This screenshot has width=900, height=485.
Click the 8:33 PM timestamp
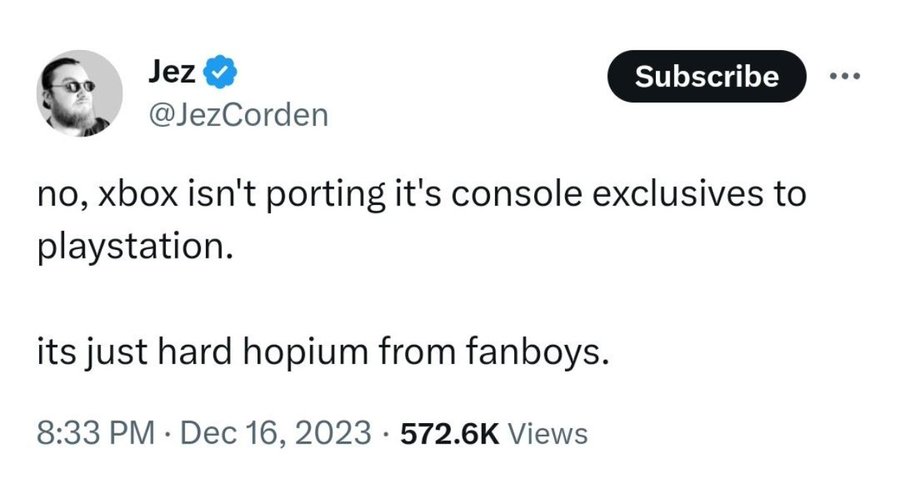(x=94, y=433)
